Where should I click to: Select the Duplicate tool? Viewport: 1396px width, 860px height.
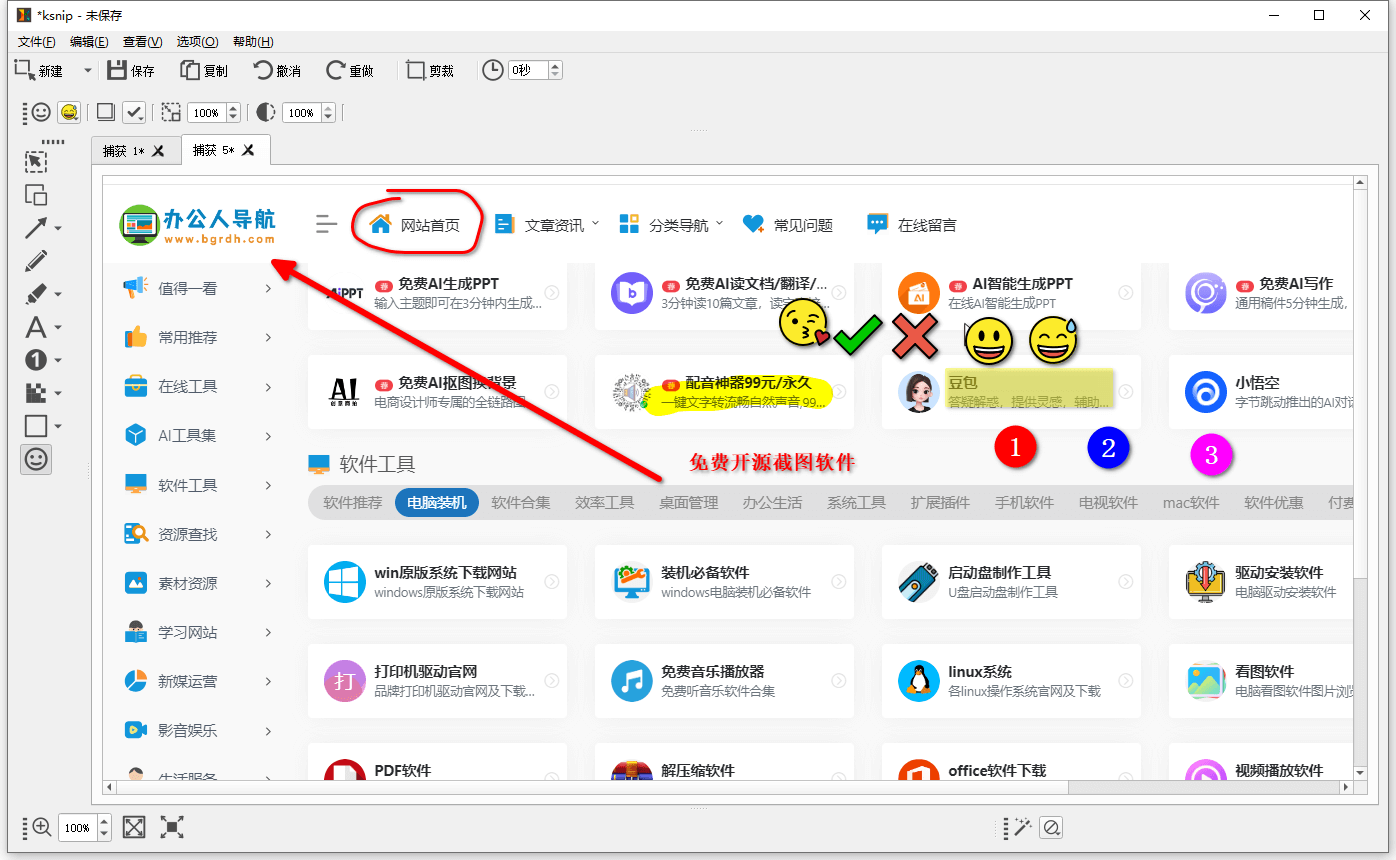(35, 195)
